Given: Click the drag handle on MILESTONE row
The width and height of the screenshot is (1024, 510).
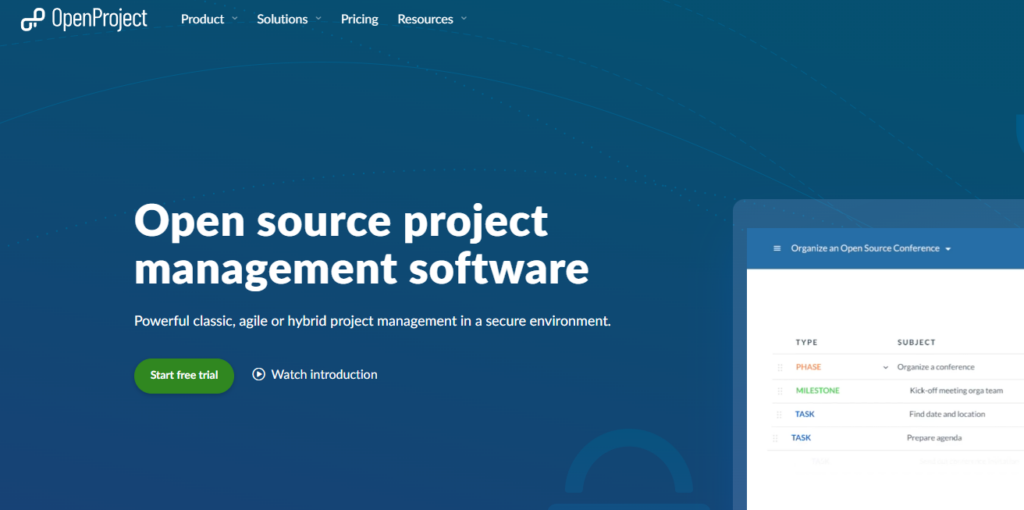Looking at the screenshot, I should 780,391.
